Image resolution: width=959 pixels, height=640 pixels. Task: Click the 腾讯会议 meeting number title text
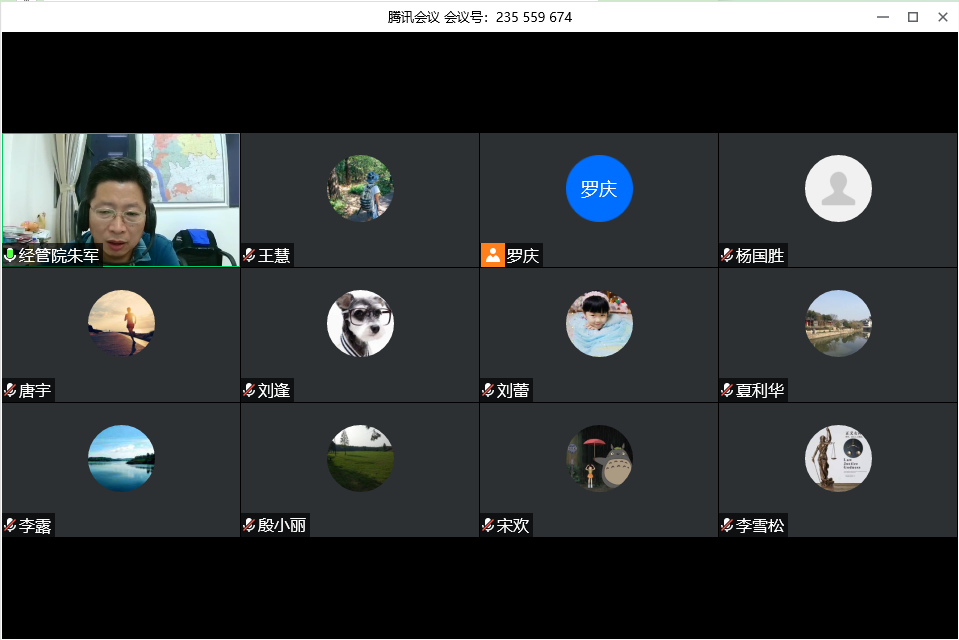(480, 17)
